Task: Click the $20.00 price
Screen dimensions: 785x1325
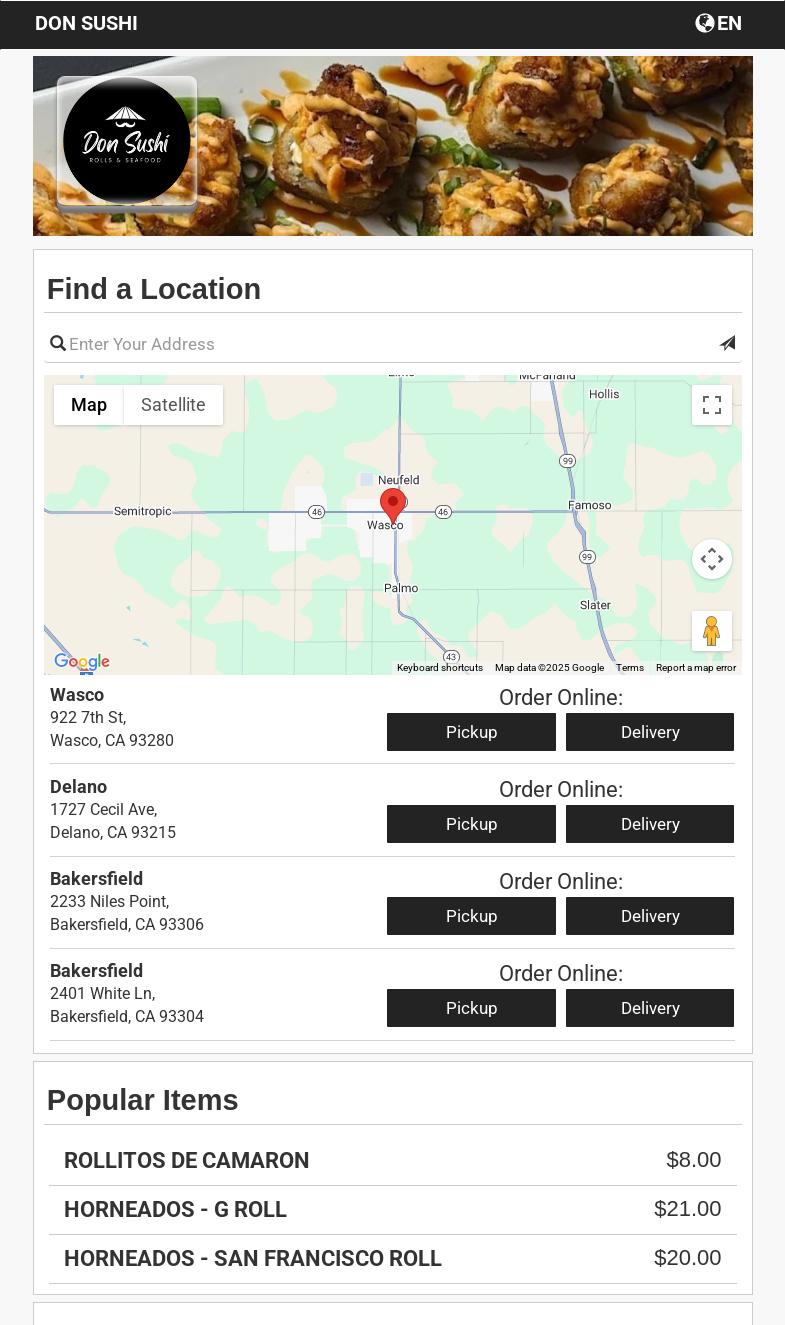Action: point(687,1258)
